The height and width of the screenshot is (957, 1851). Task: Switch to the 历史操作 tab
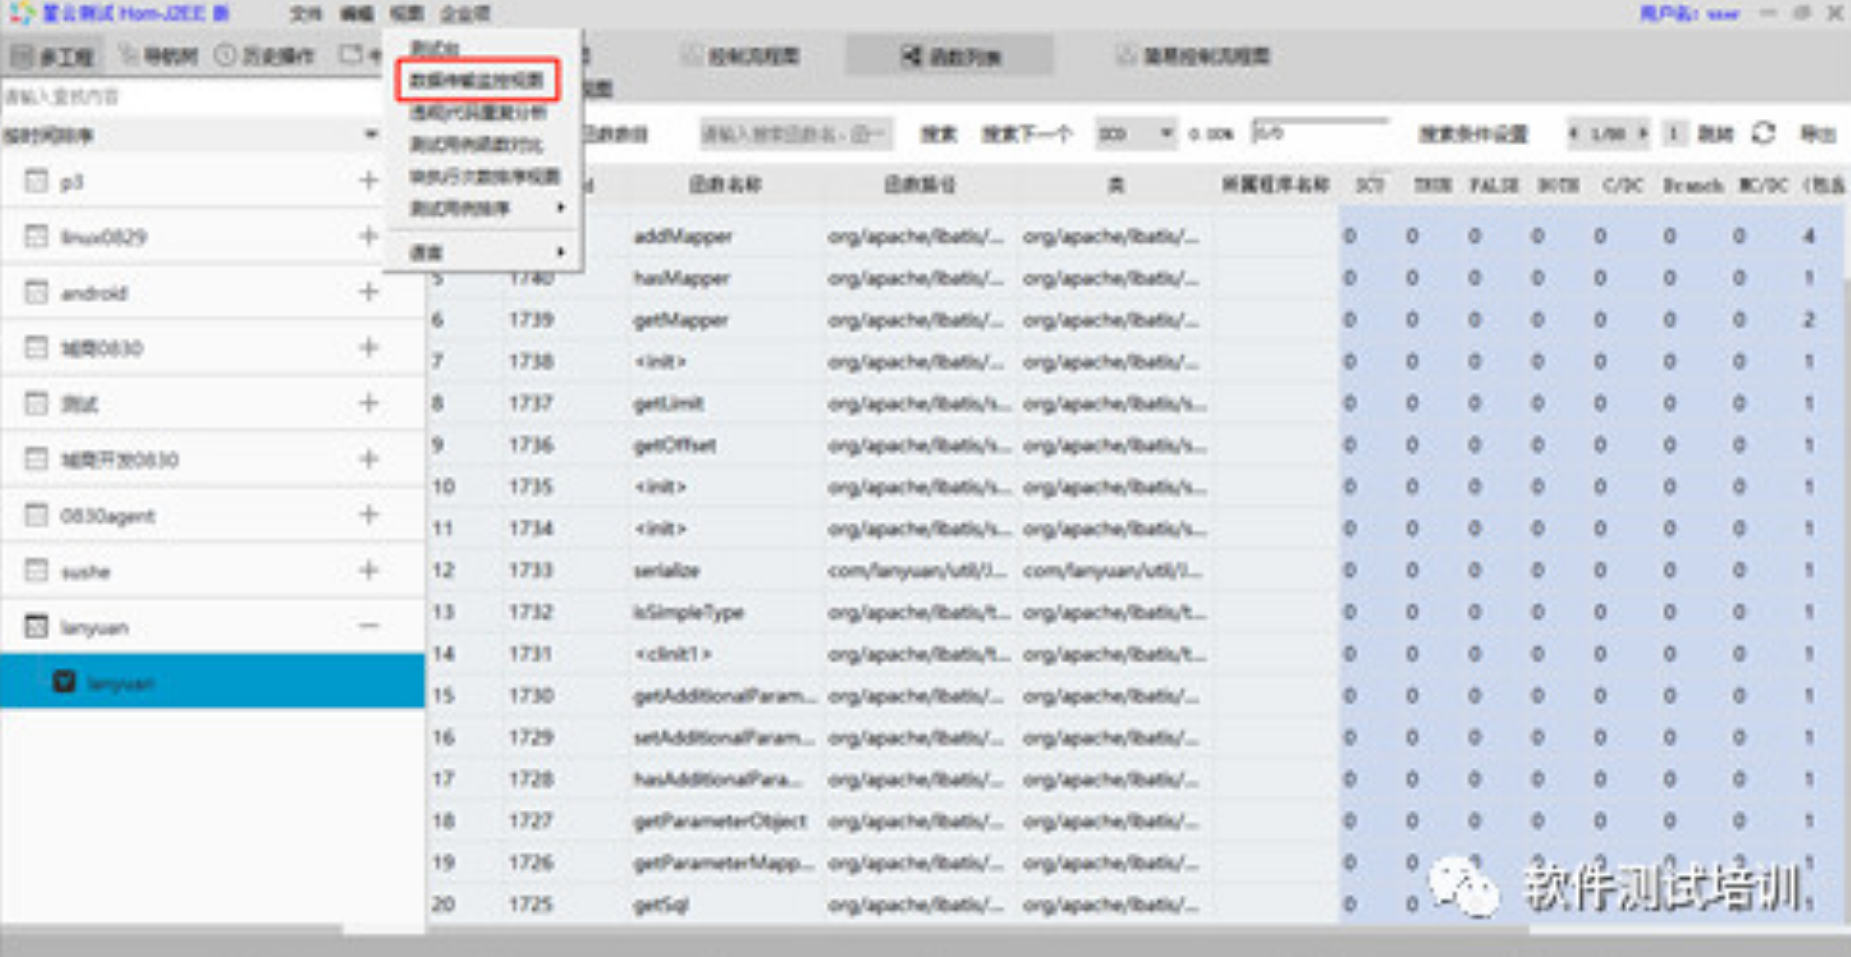click(x=265, y=56)
